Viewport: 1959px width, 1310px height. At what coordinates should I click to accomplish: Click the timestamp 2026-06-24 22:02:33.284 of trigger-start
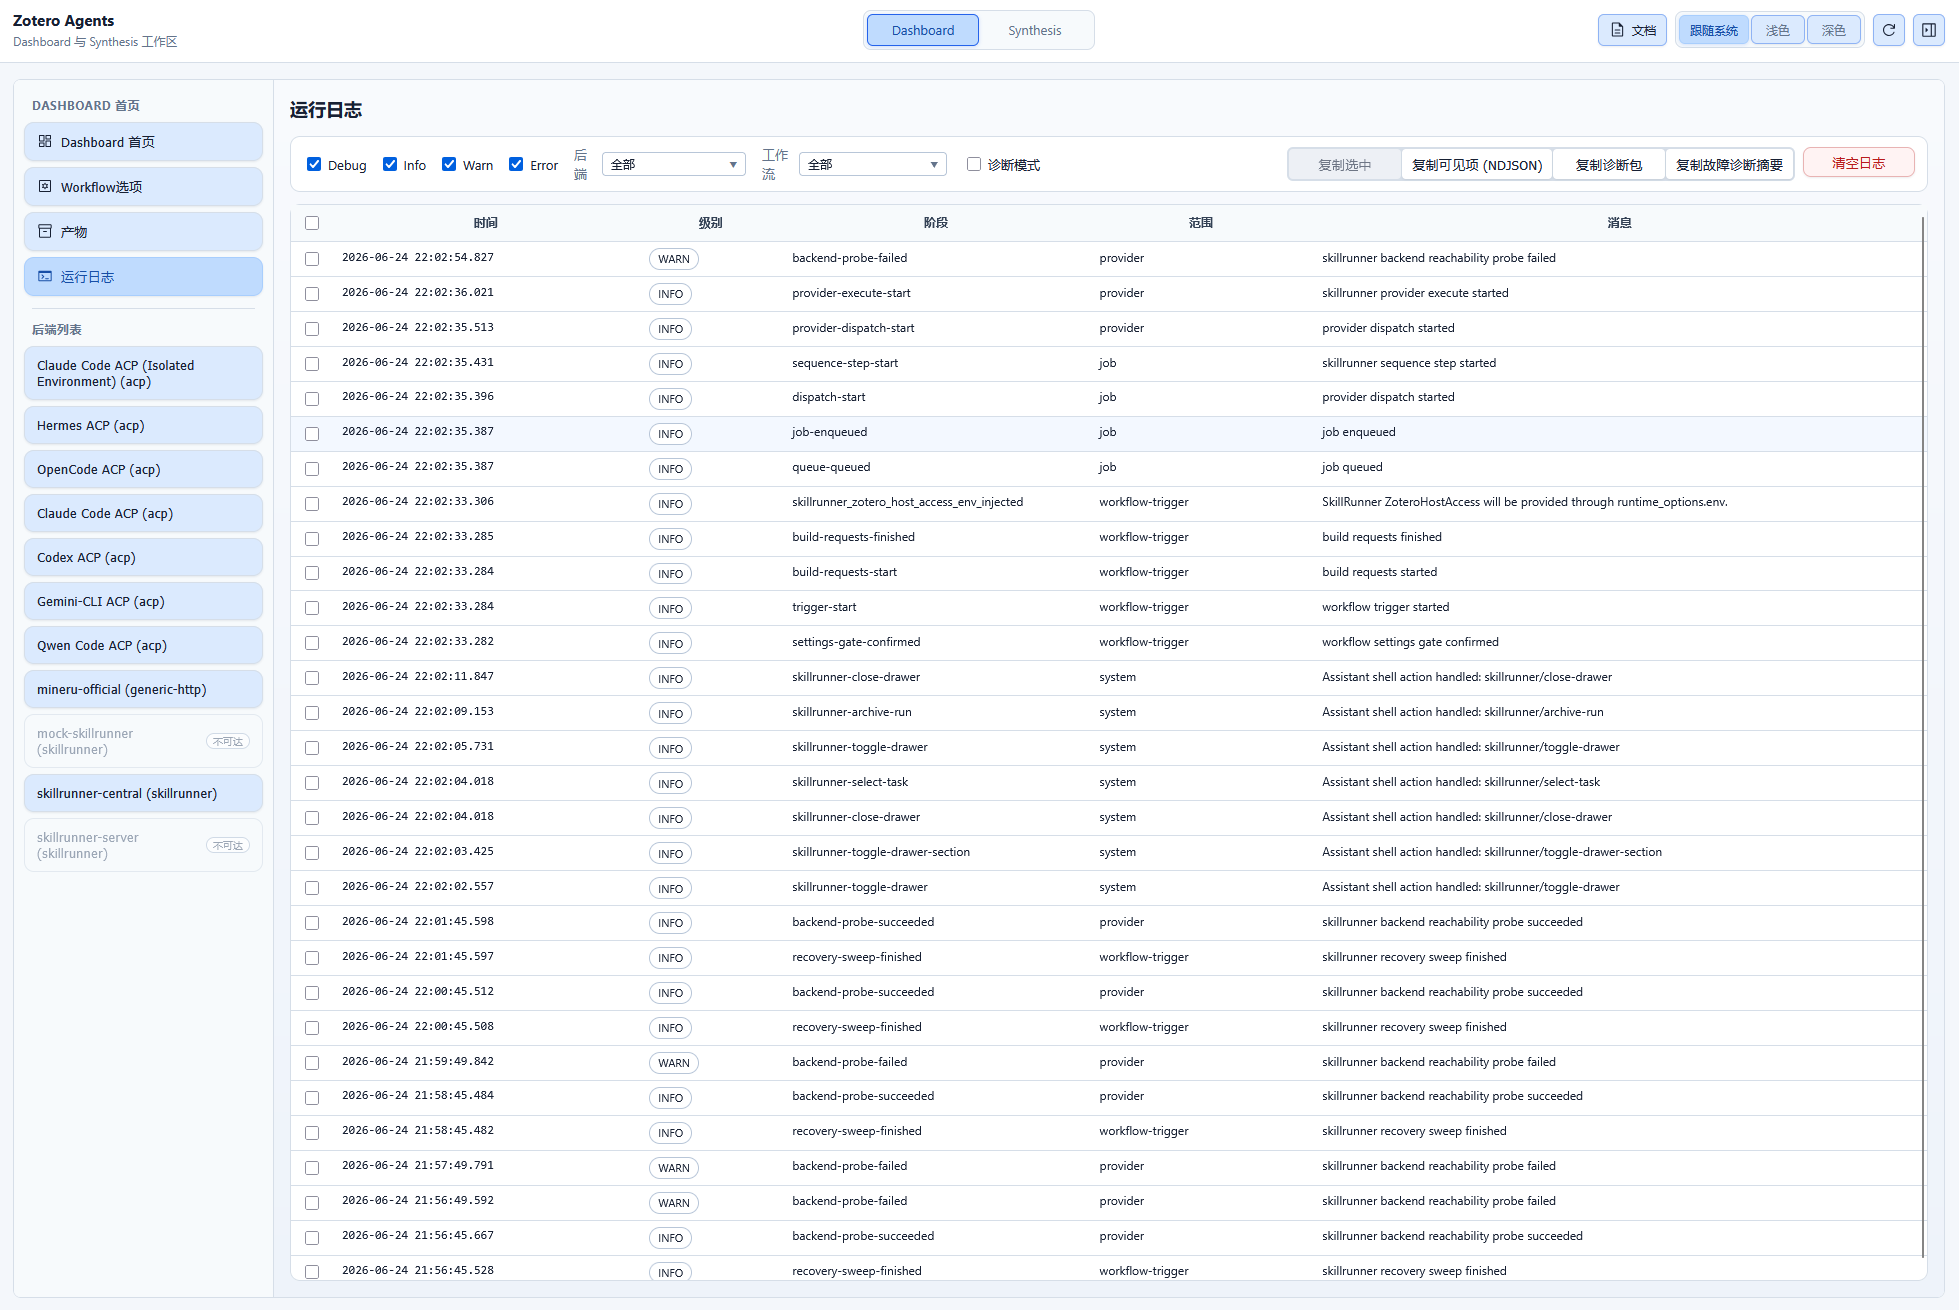click(x=417, y=607)
